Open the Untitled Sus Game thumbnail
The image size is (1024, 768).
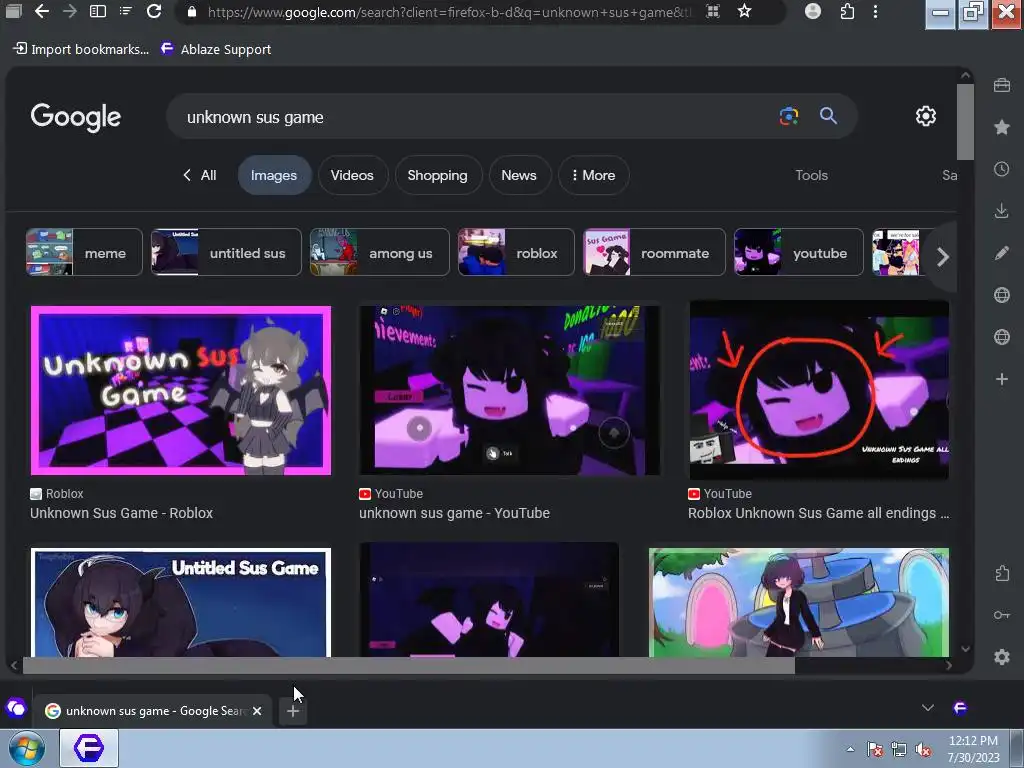point(181,602)
